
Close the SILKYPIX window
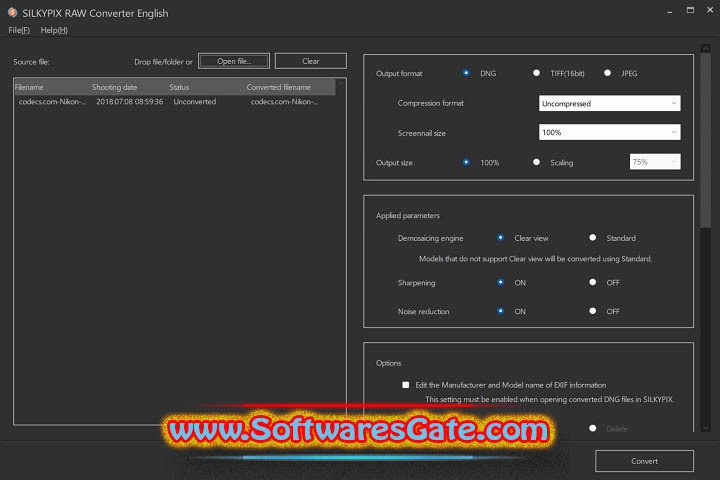[x=710, y=10]
